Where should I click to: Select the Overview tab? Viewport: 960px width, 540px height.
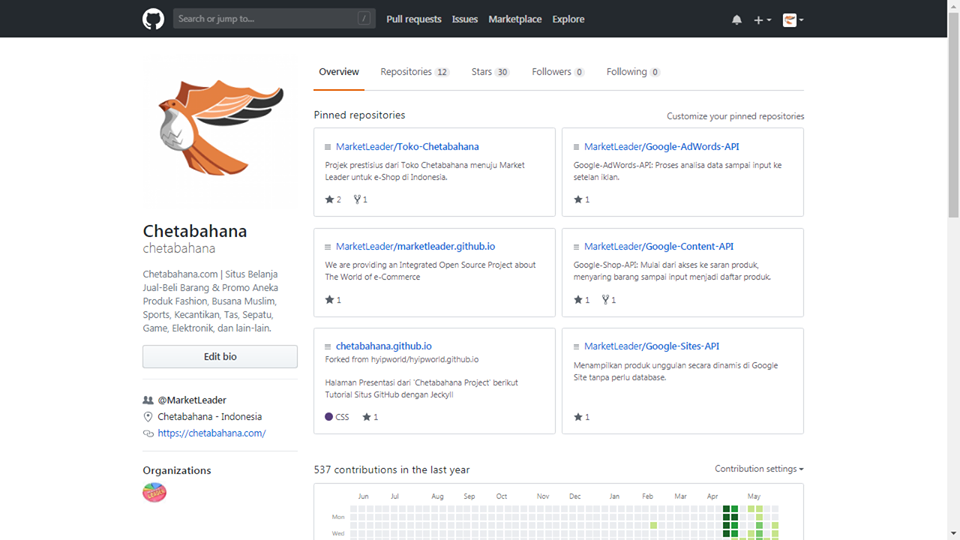click(339, 72)
